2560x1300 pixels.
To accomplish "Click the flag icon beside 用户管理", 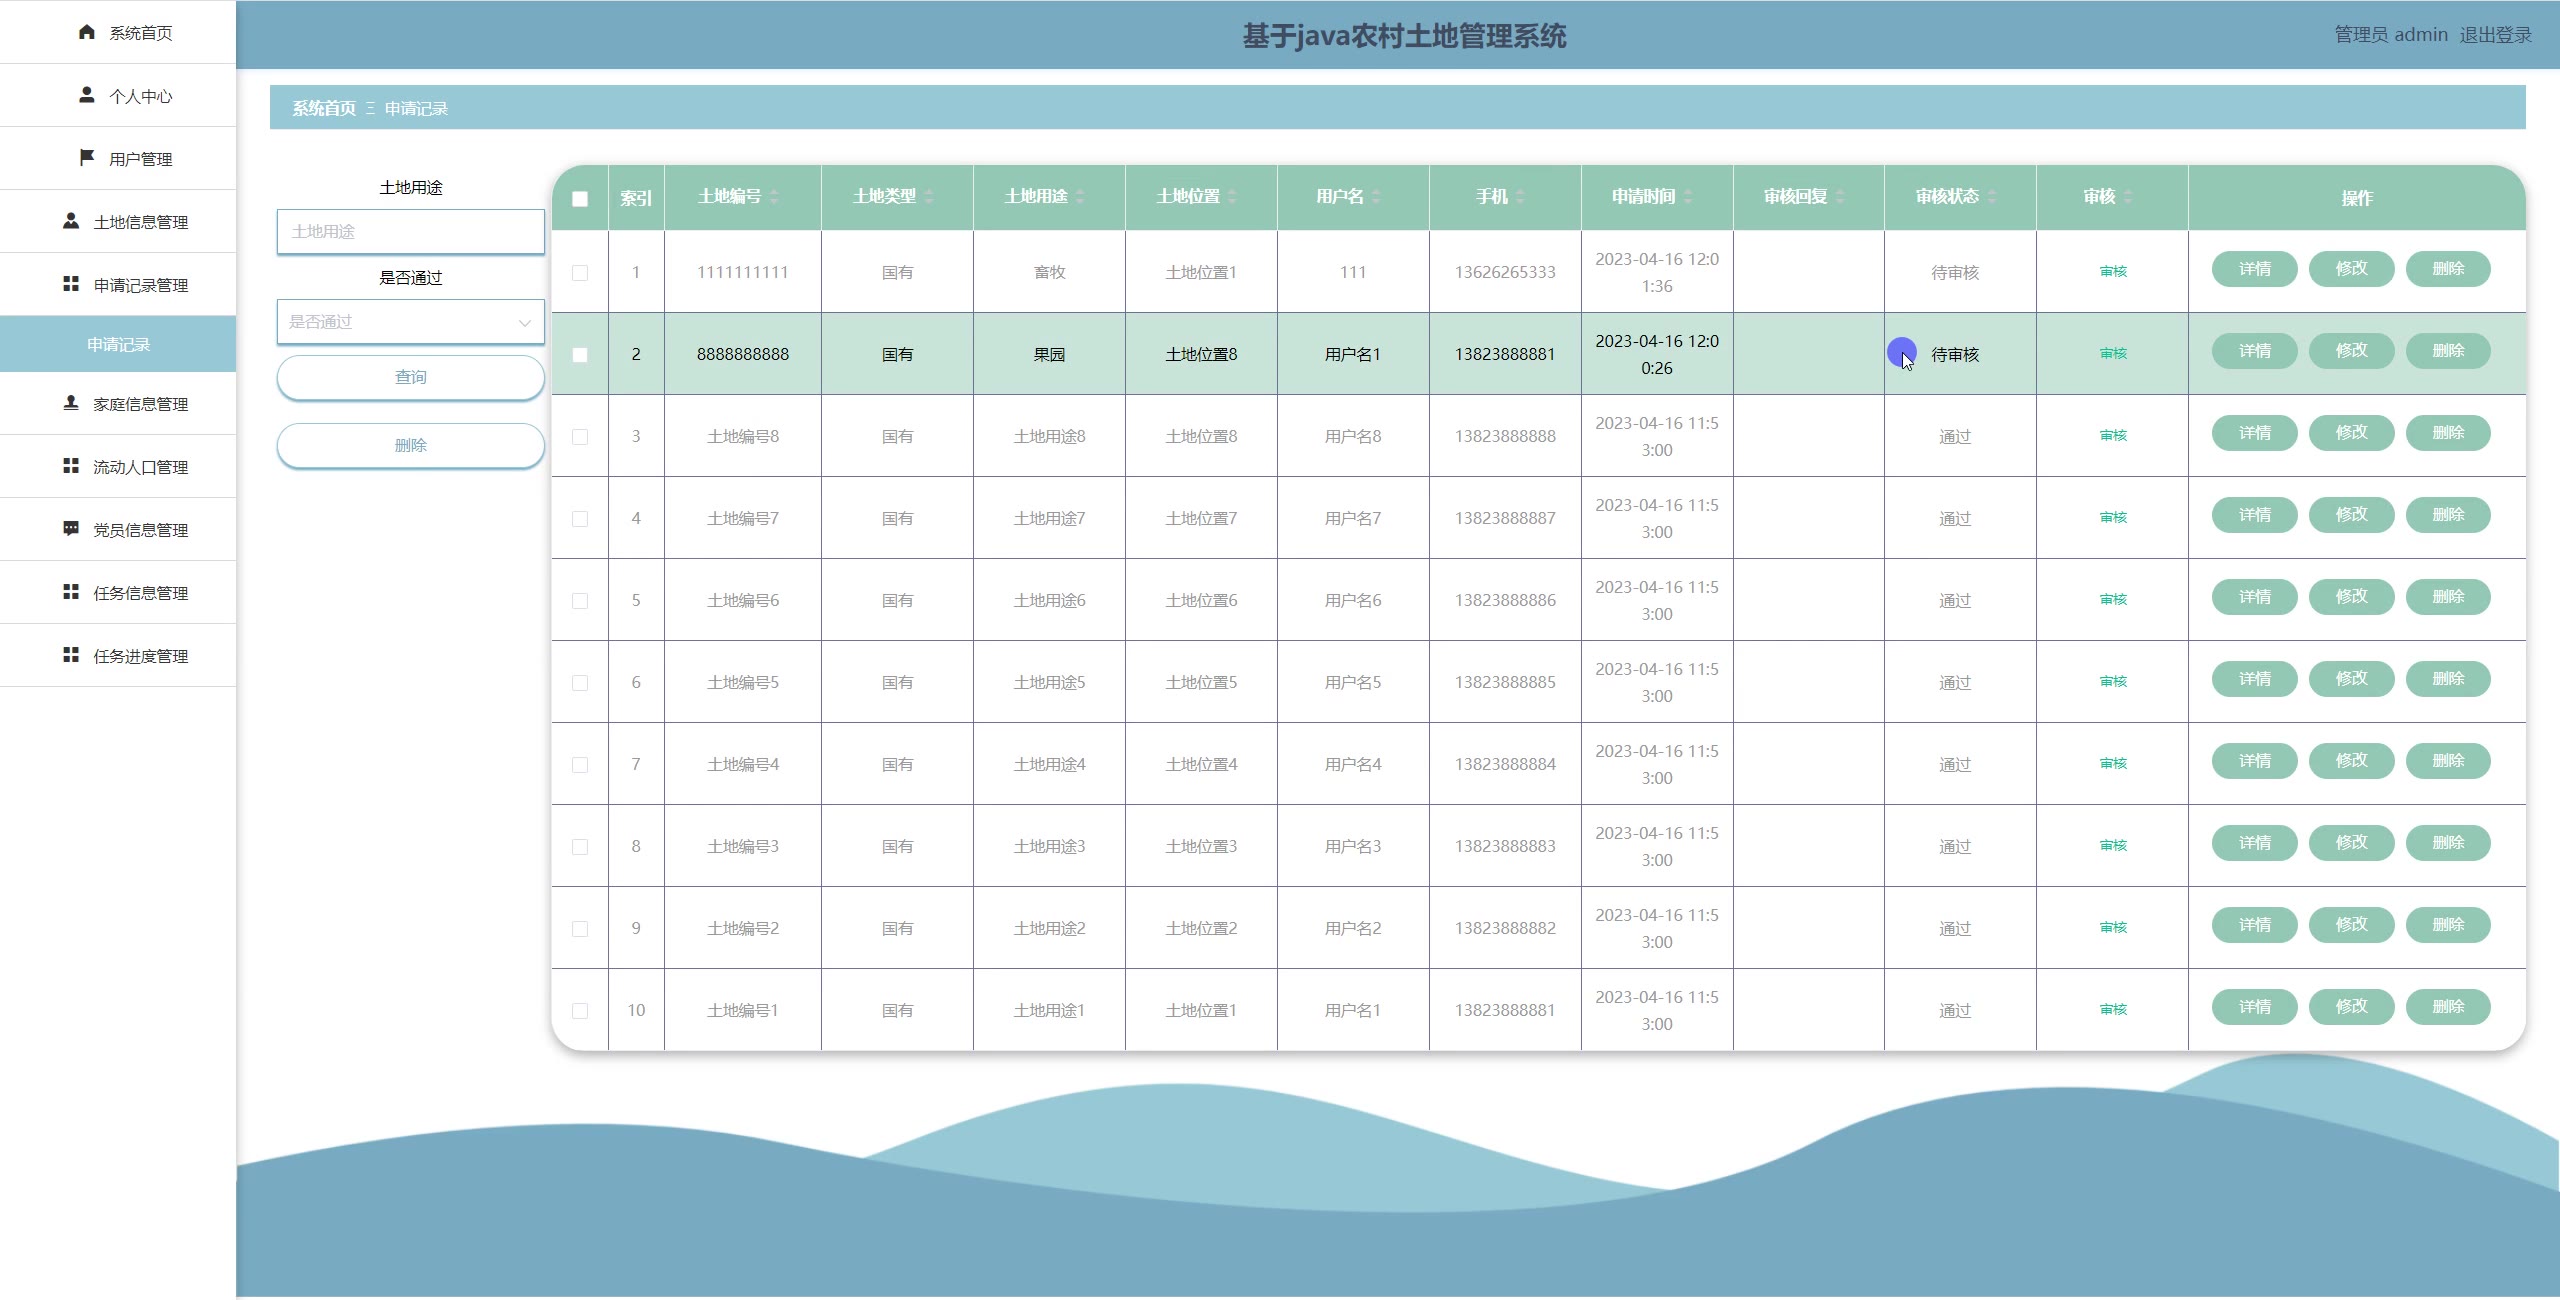I will 87,158.
